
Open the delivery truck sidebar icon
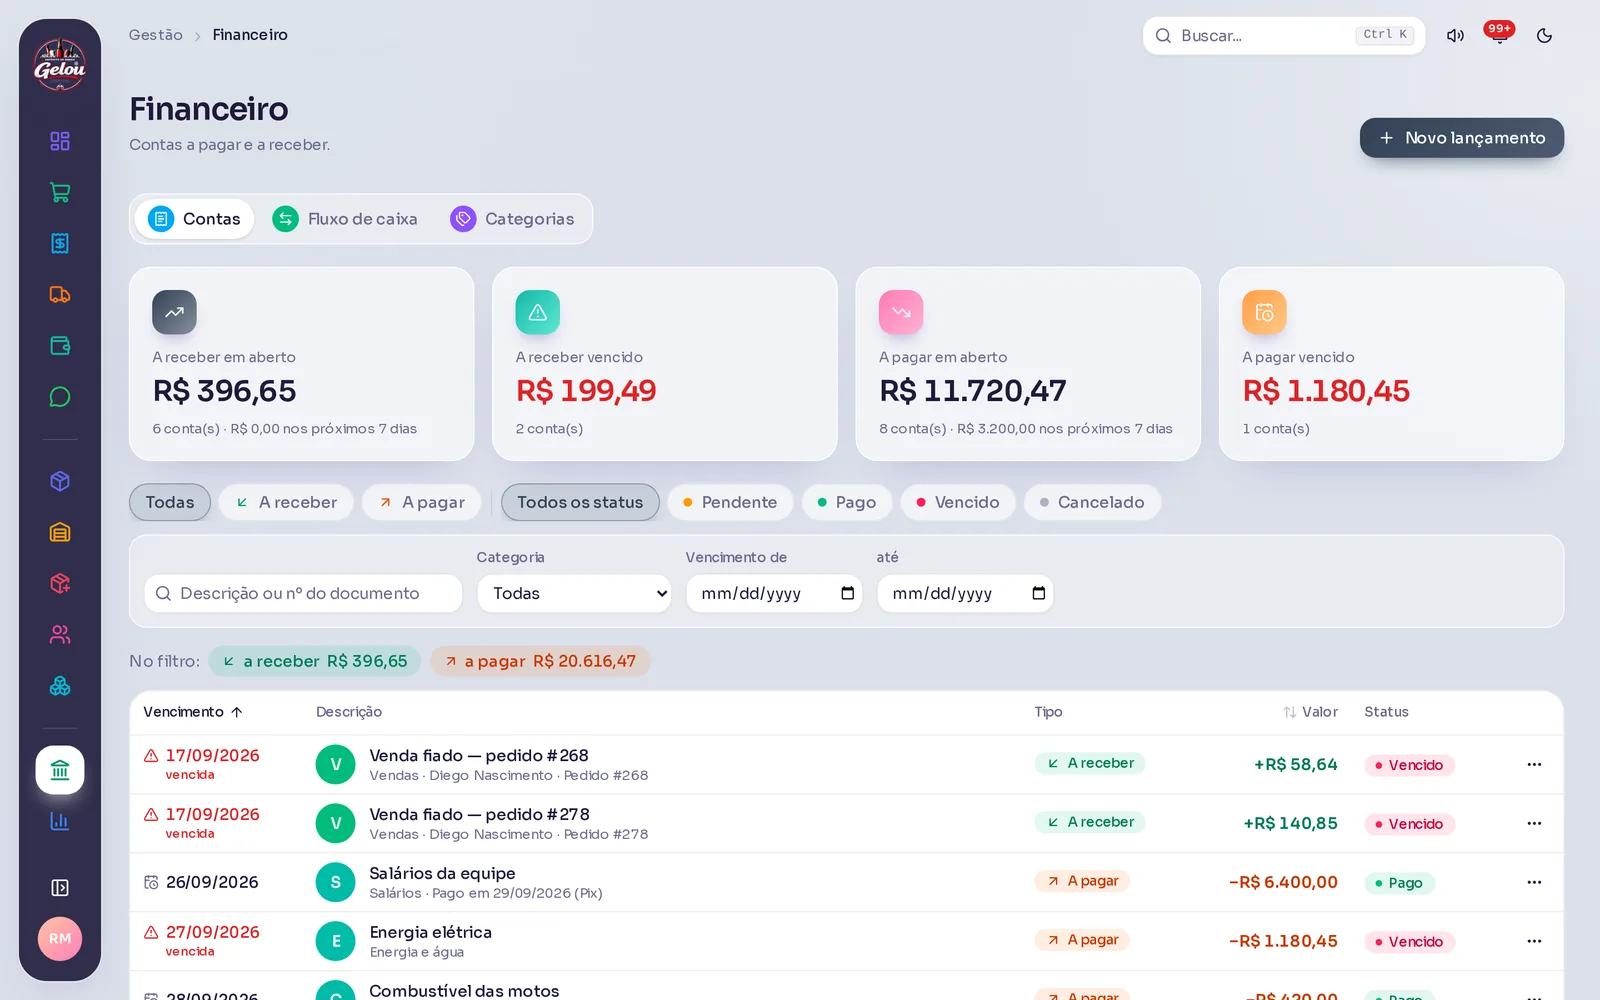(60, 294)
